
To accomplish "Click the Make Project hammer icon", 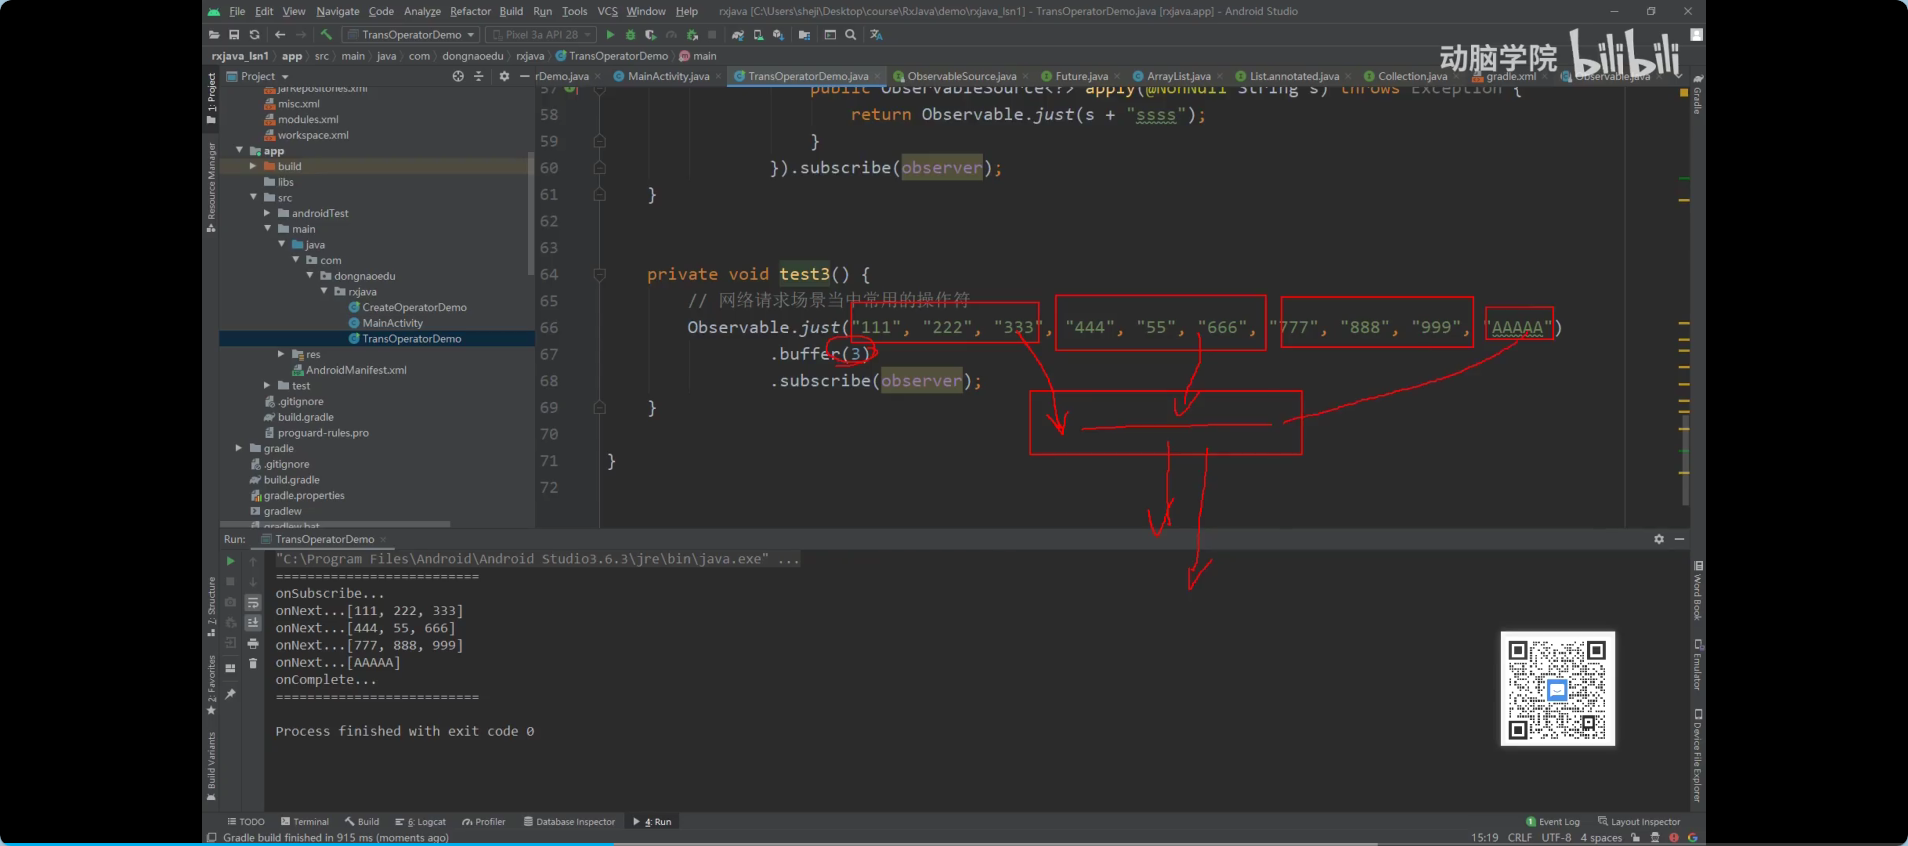I will point(326,35).
